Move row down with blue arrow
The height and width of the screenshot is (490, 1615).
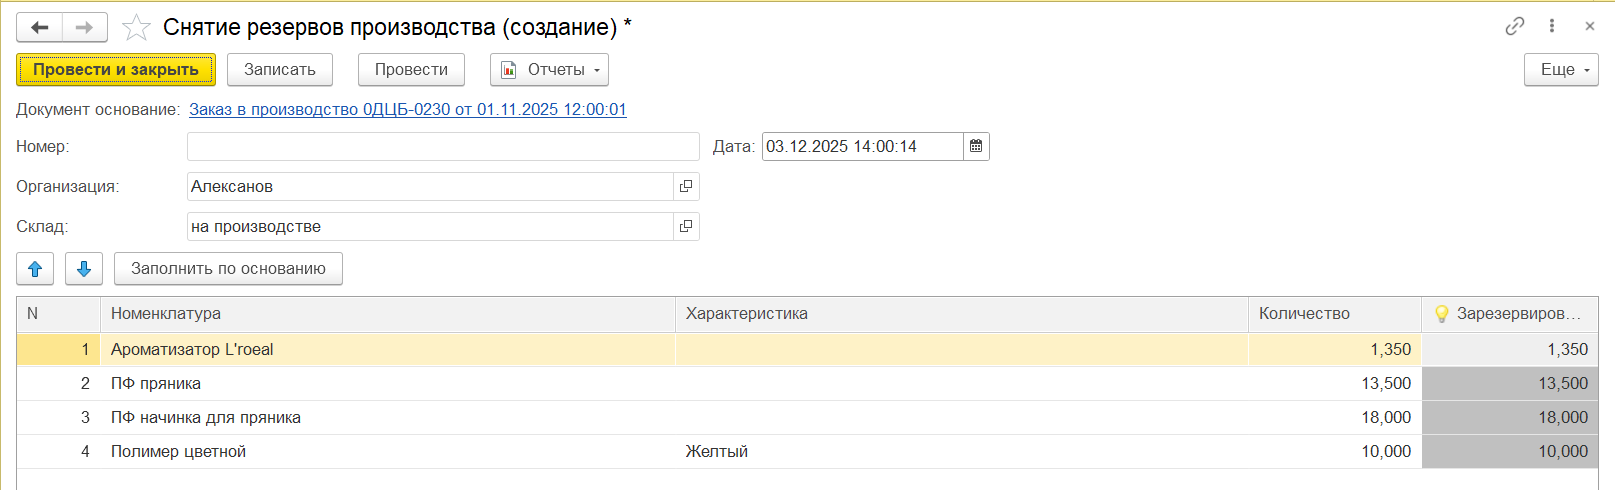click(84, 269)
